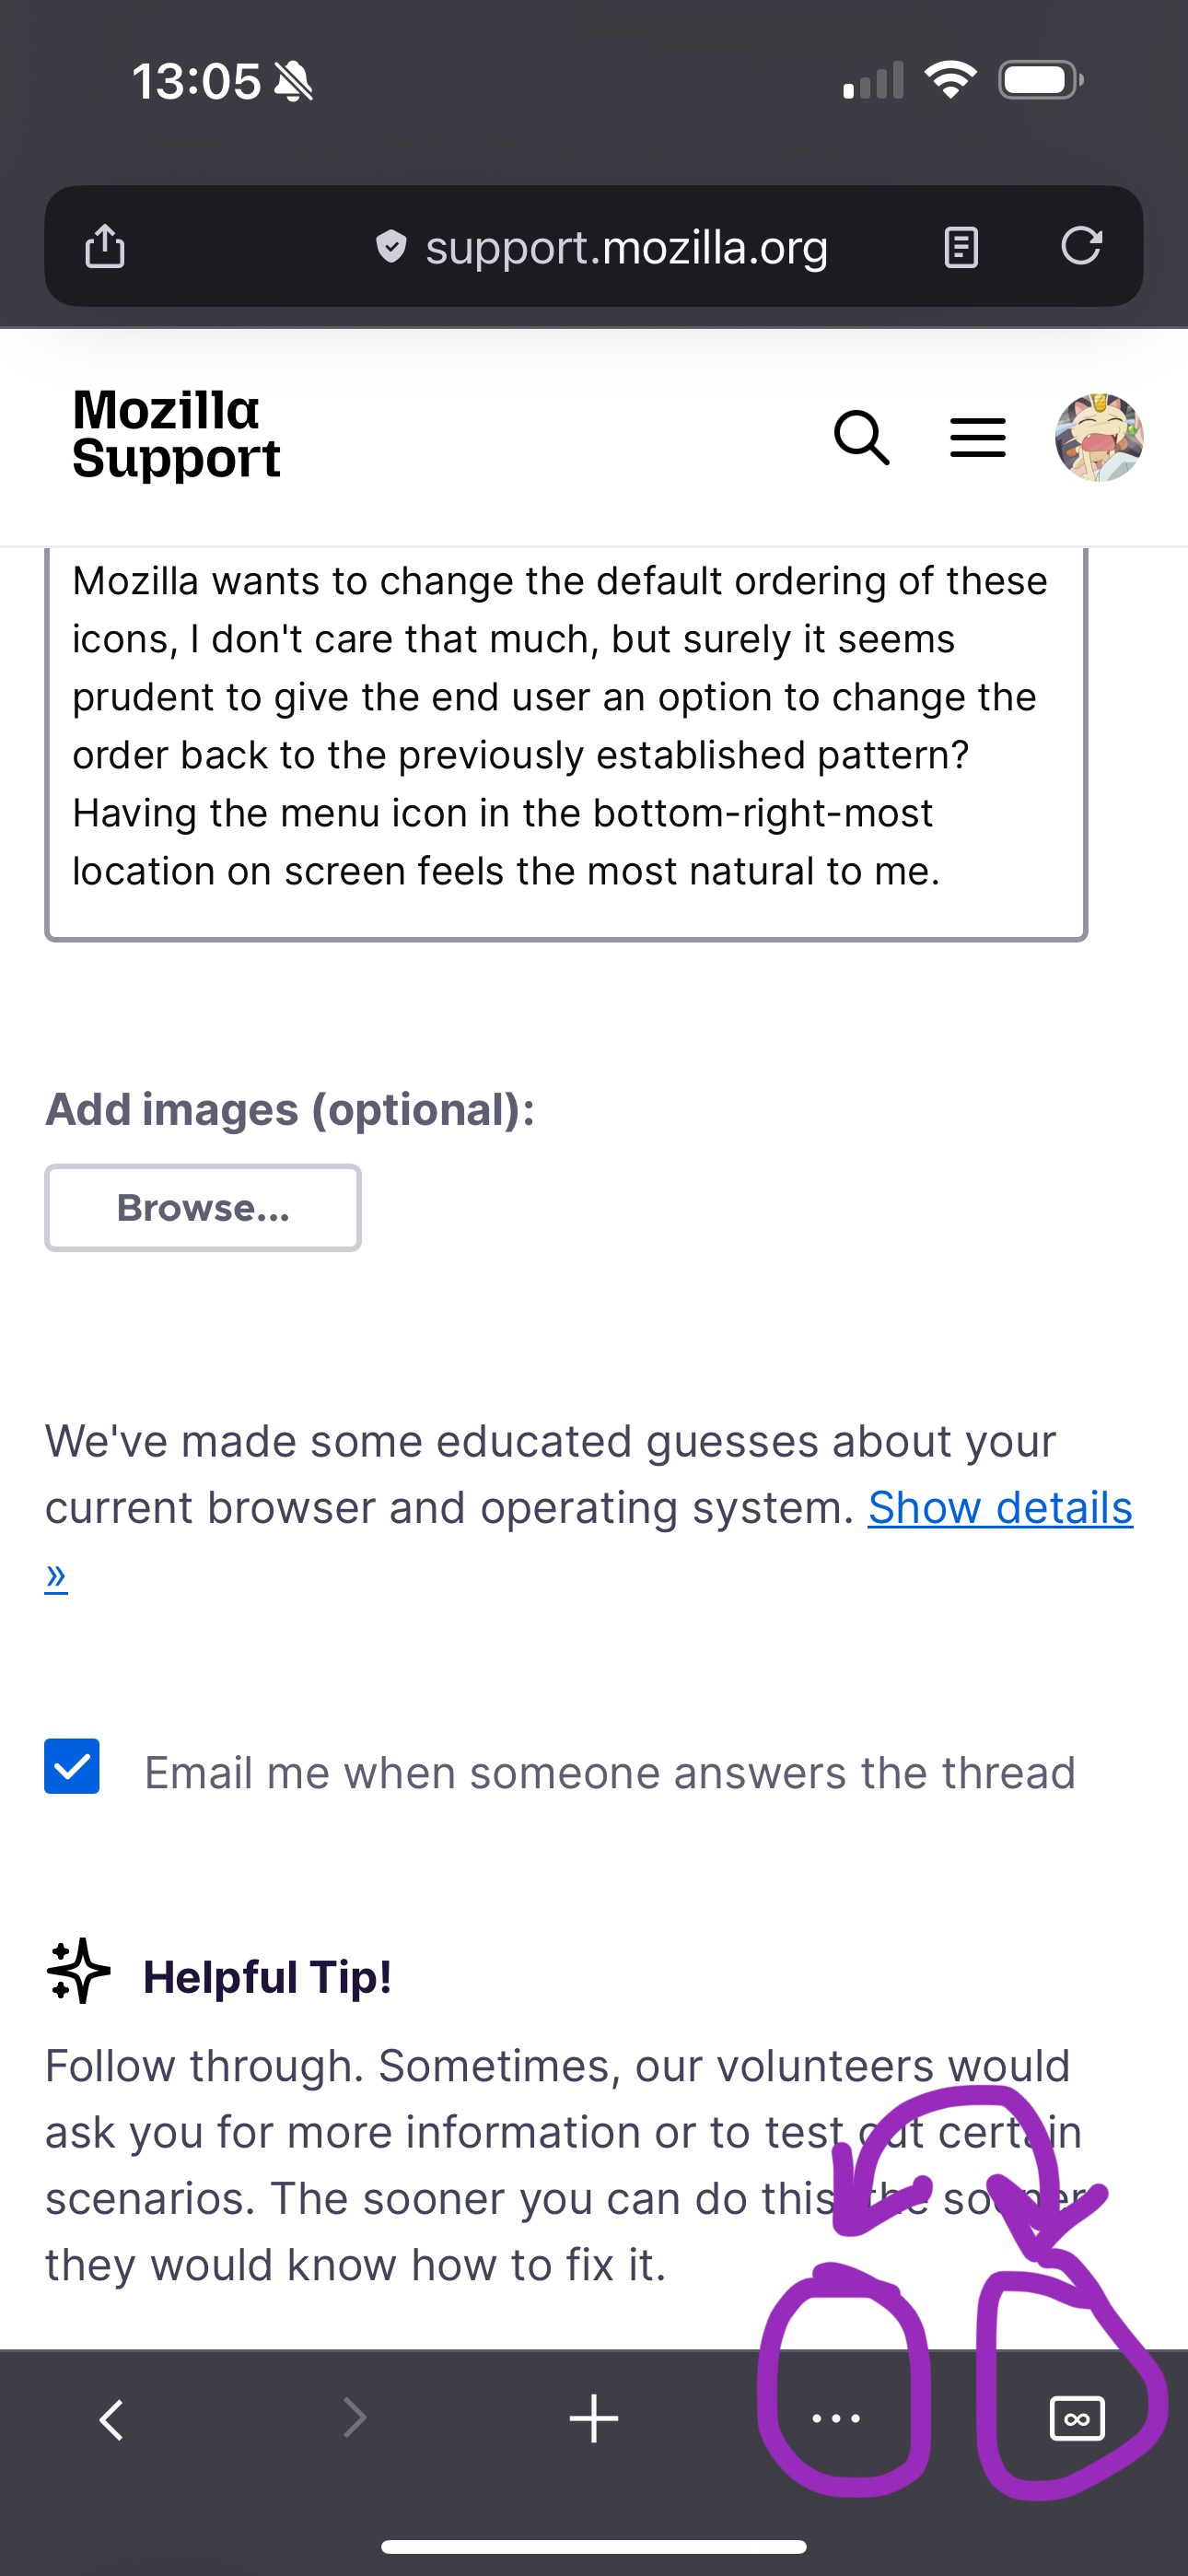Viewport: 1188px width, 2576px height.
Task: Tap the home indicator bar
Action: point(594,2546)
